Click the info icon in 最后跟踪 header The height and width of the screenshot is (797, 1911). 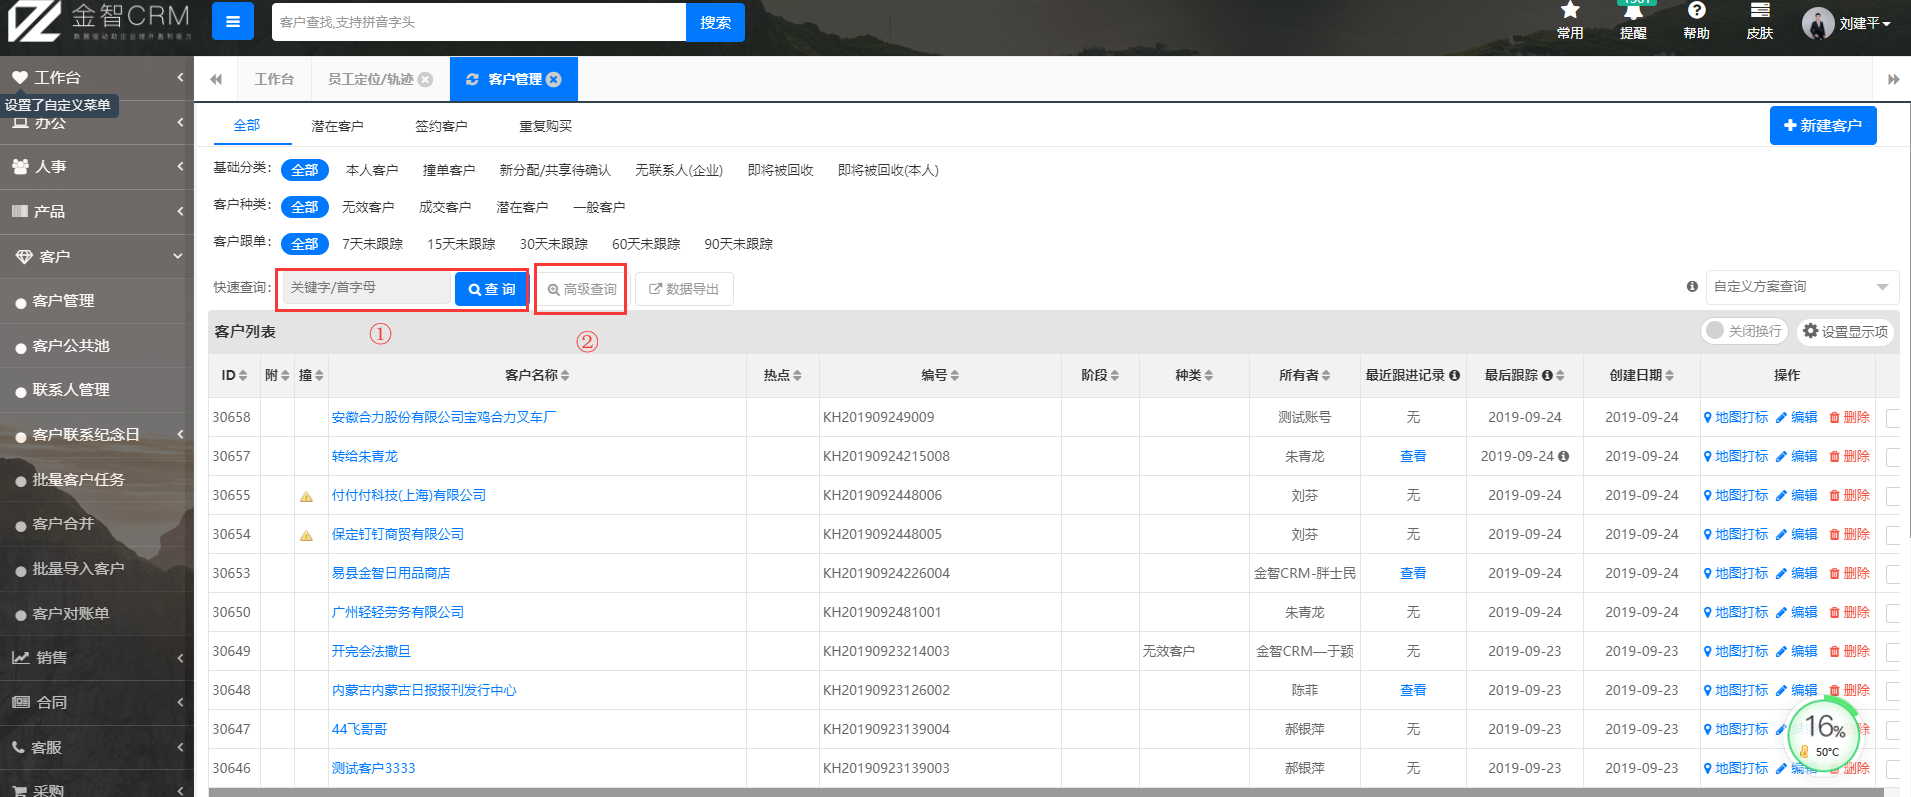1547,375
